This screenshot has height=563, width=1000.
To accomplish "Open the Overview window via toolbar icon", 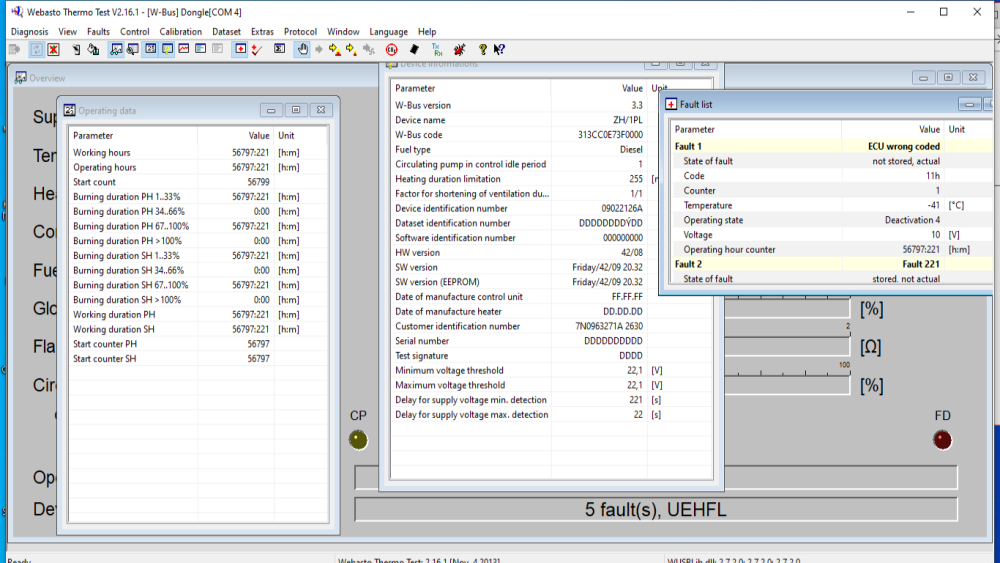I will click(x=116, y=49).
